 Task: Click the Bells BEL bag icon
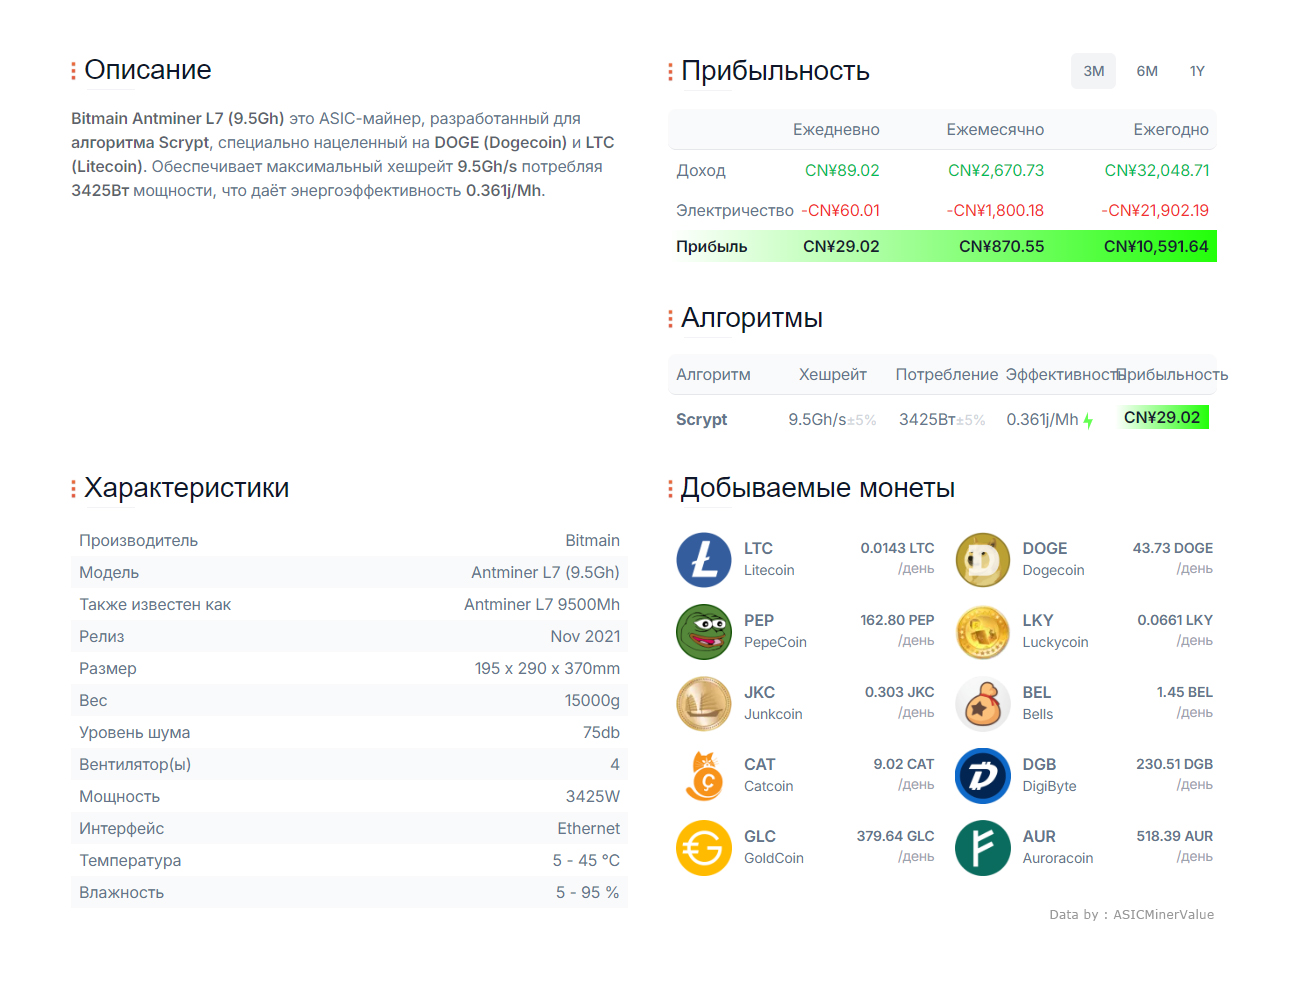pos(983,704)
